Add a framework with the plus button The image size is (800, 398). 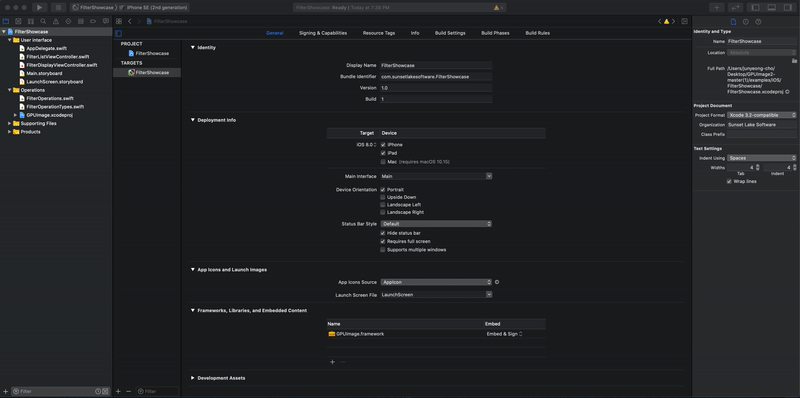click(x=332, y=362)
